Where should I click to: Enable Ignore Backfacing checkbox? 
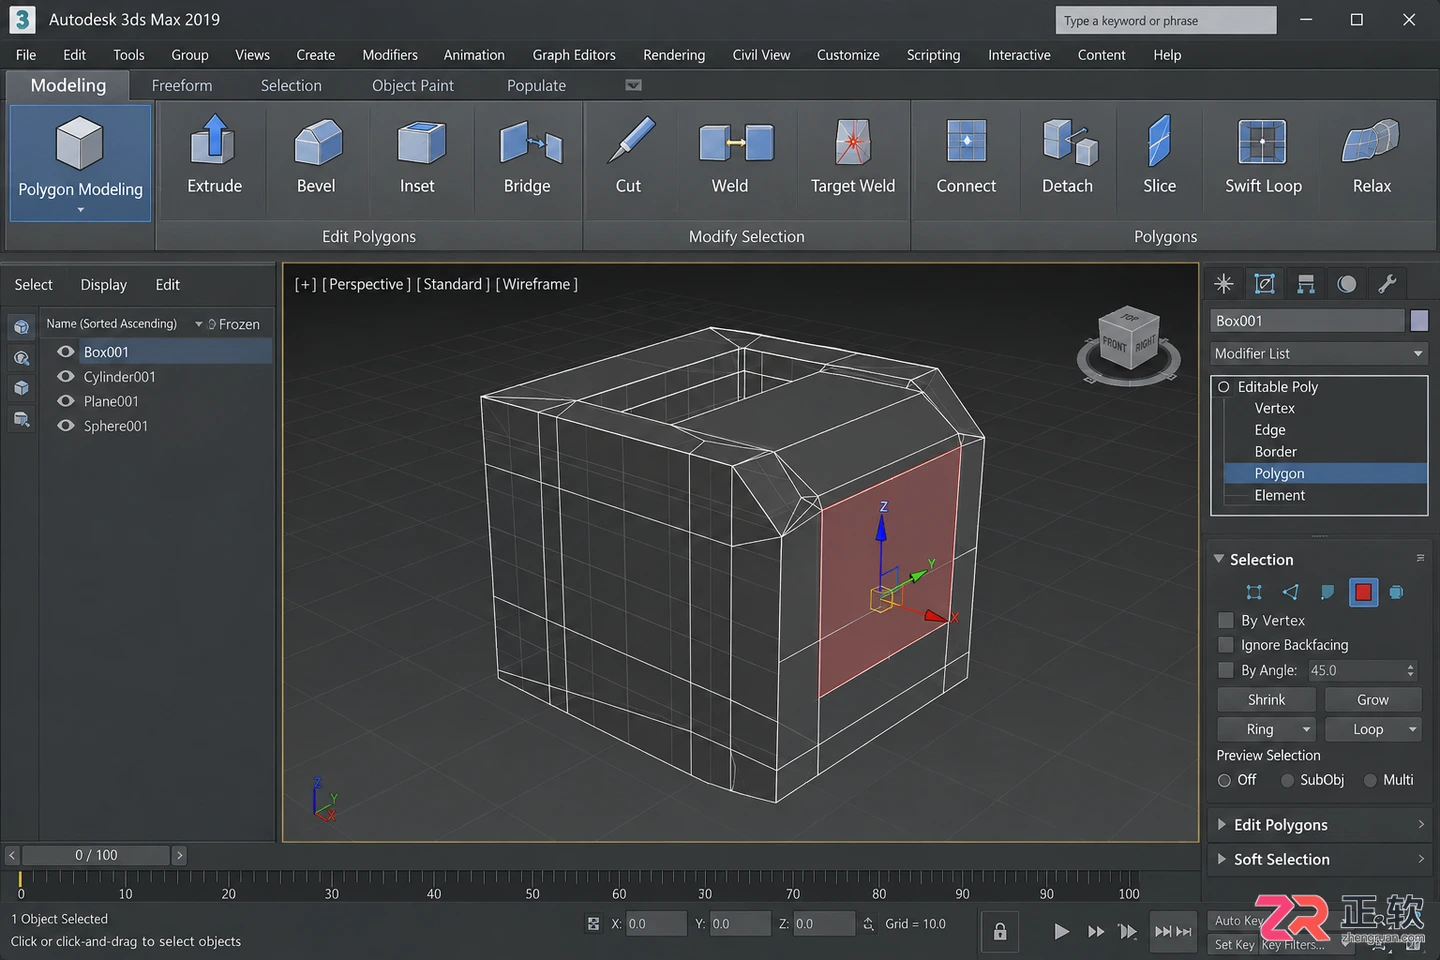click(1226, 645)
